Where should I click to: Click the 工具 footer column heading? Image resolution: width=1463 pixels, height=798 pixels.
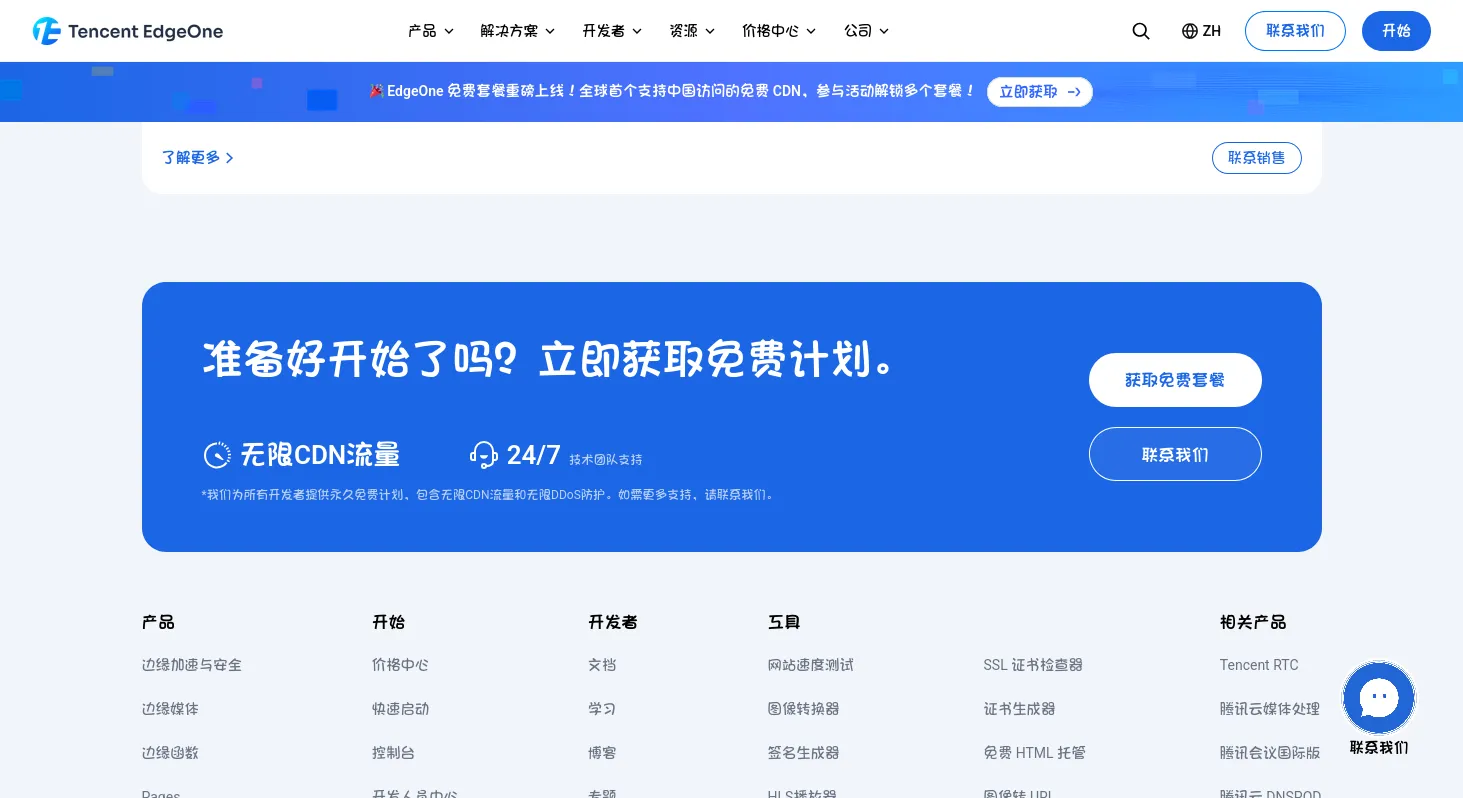[x=784, y=622]
